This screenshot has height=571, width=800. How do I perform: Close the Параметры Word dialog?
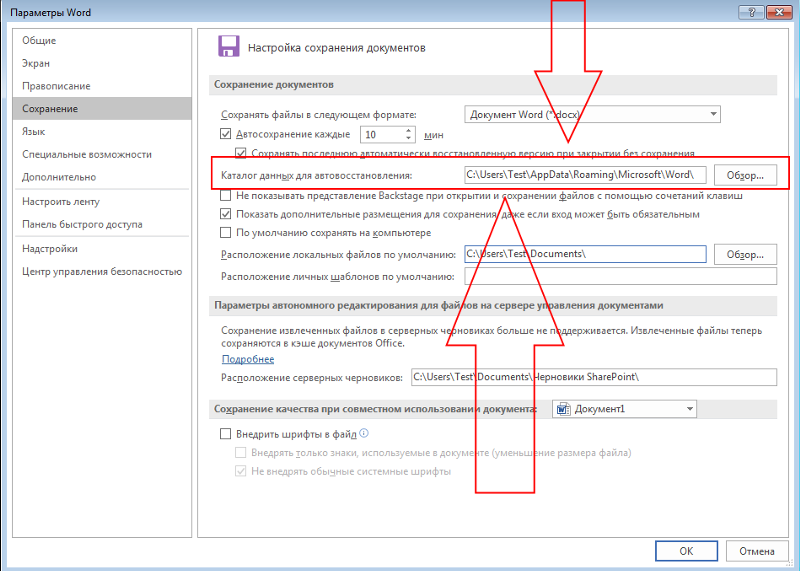[x=780, y=12]
